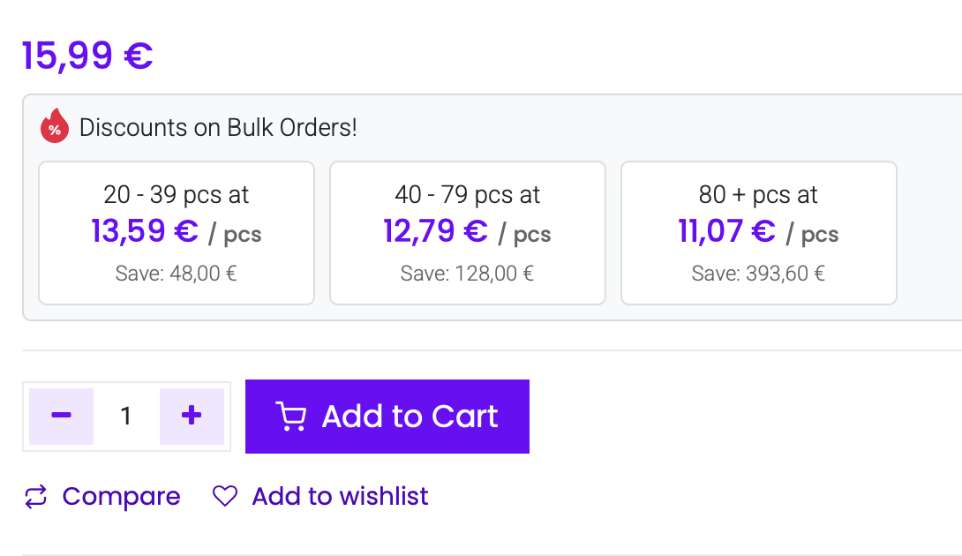962x556 pixels.
Task: Click the minus quantity button
Action: click(x=61, y=416)
